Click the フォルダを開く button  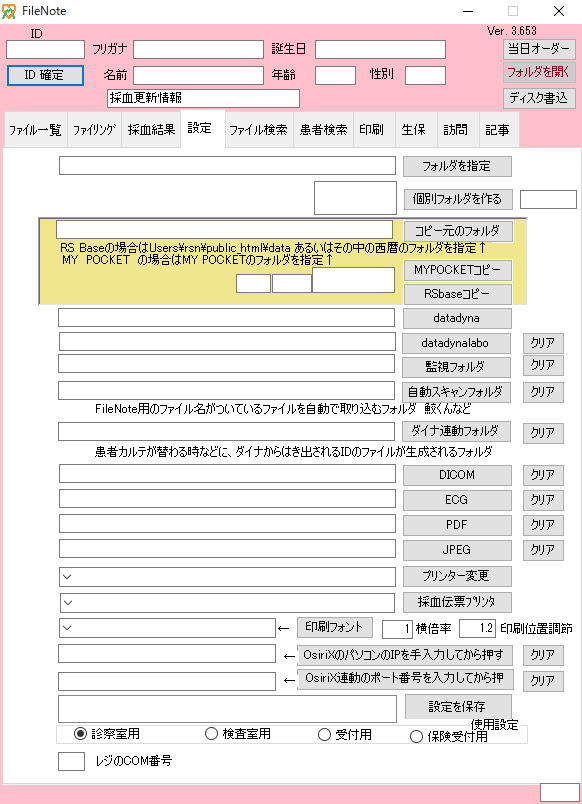(539, 72)
